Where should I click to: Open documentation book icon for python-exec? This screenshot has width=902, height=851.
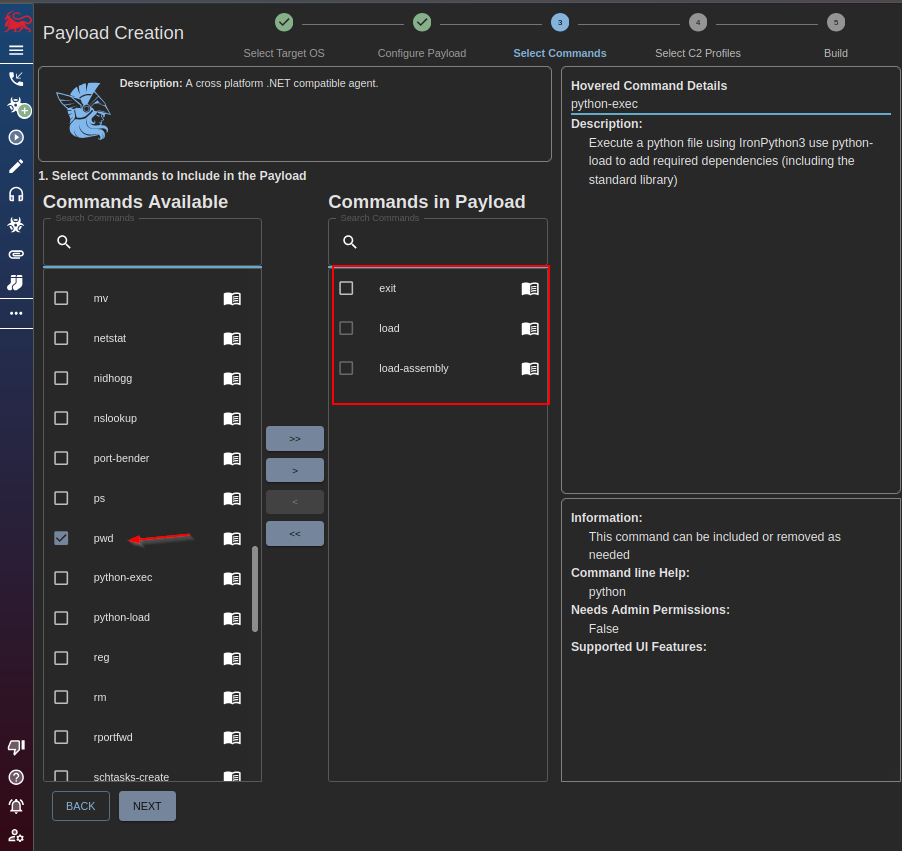tap(232, 578)
